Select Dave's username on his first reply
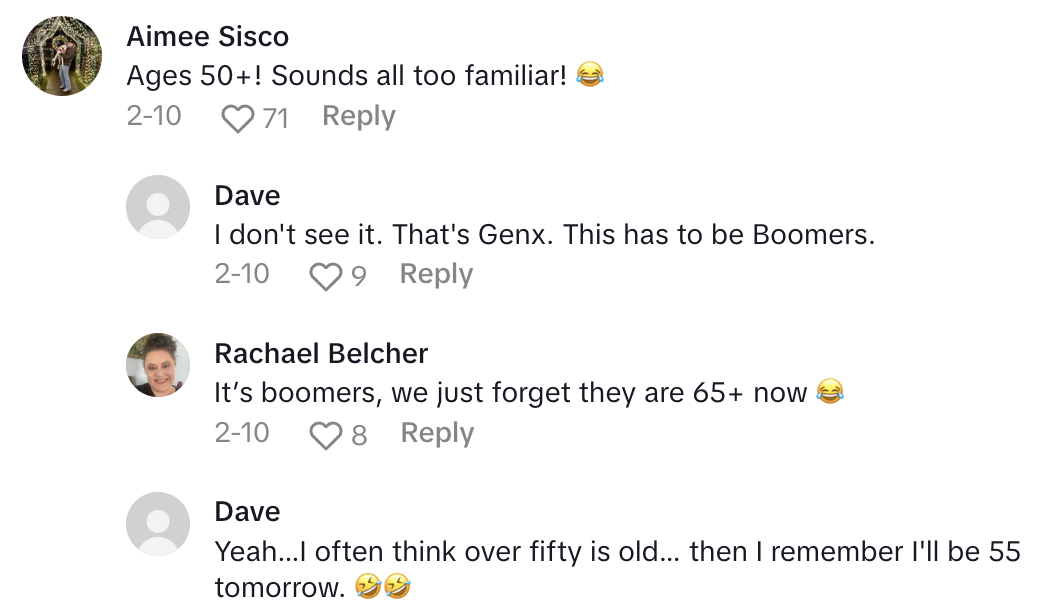This screenshot has height=608, width=1060. click(247, 195)
